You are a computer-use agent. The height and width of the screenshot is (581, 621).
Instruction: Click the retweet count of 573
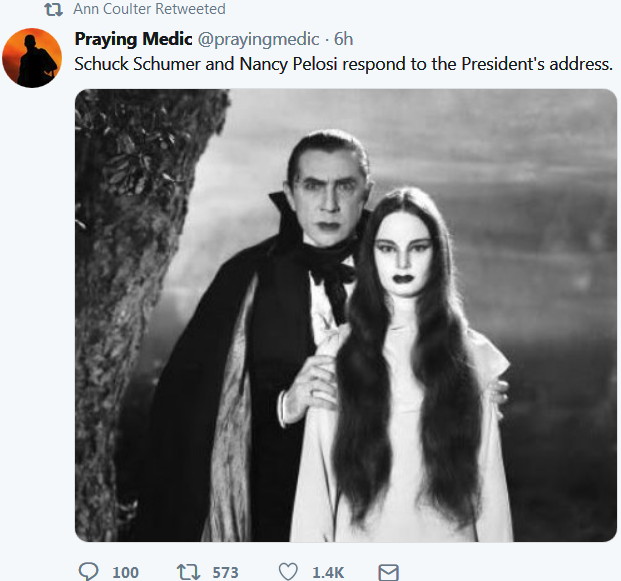tap(225, 572)
